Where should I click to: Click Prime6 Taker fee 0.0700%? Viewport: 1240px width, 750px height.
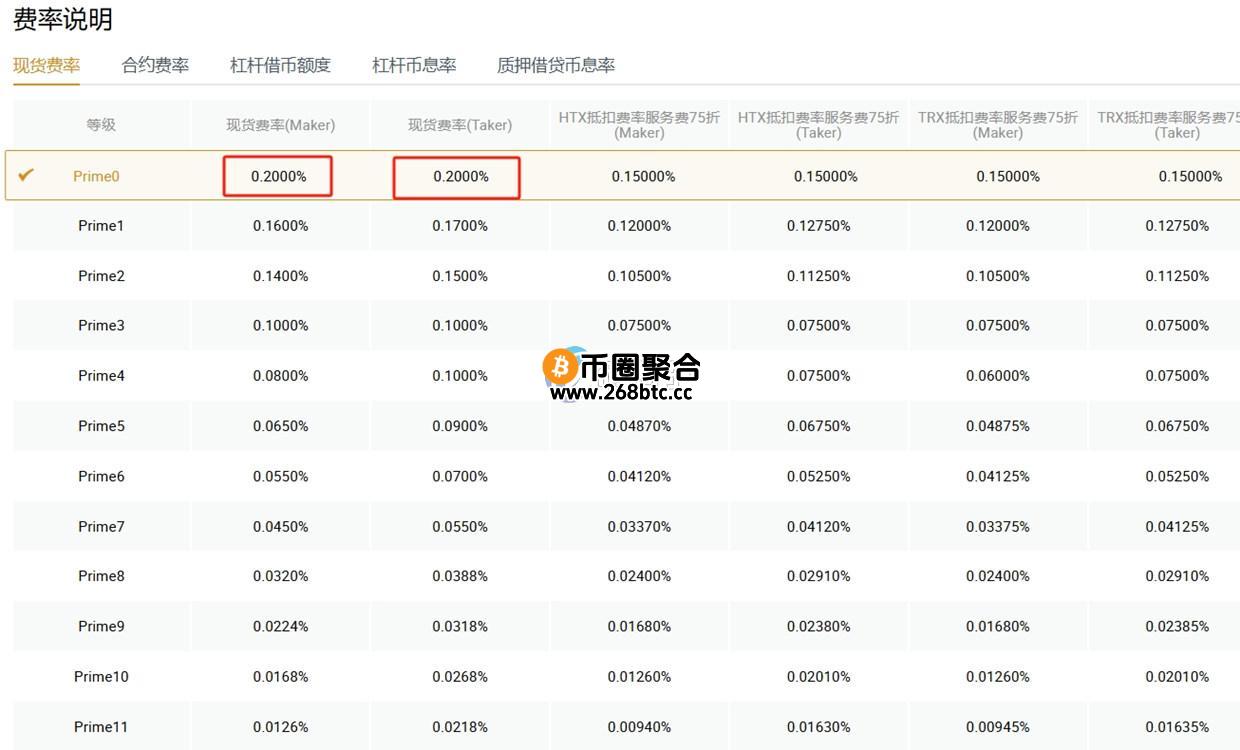click(x=460, y=476)
